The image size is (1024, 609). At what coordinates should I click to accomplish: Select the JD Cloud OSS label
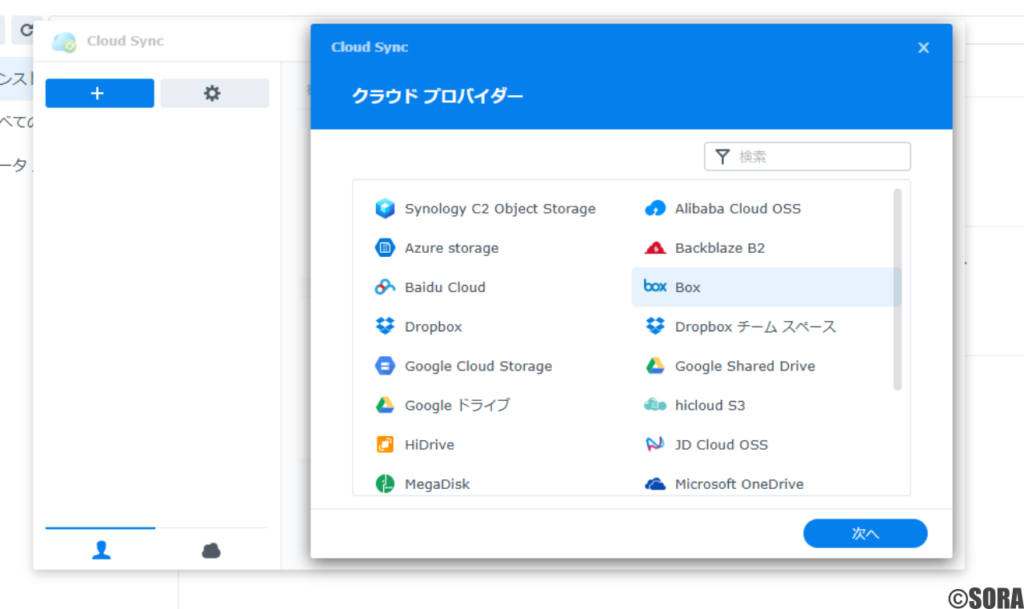722,445
